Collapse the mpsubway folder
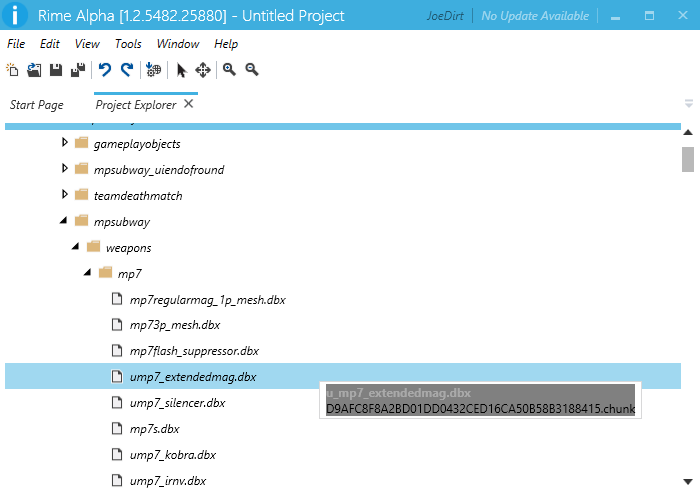The height and width of the screenshot is (500, 700). tap(64, 221)
